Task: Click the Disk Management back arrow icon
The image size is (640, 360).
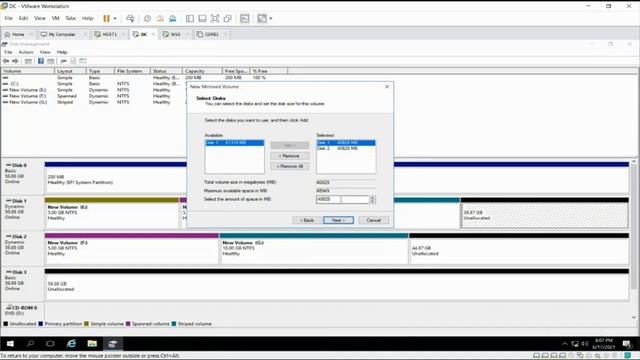Action: pos(6,61)
